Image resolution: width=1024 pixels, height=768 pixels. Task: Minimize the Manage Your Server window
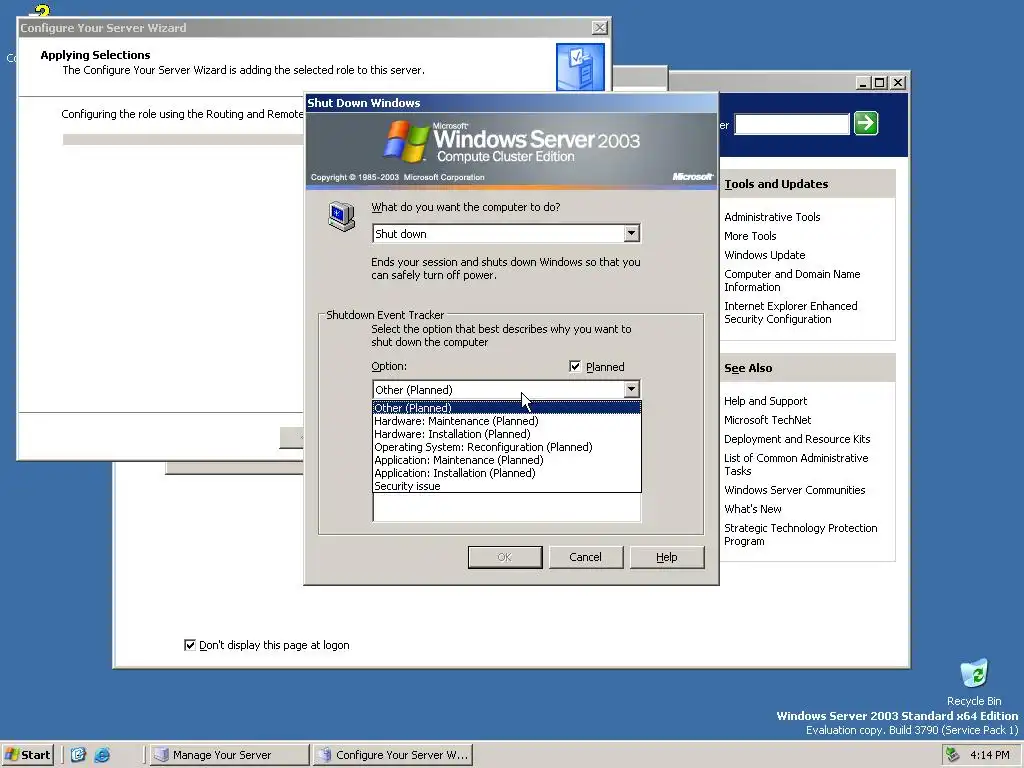(863, 83)
